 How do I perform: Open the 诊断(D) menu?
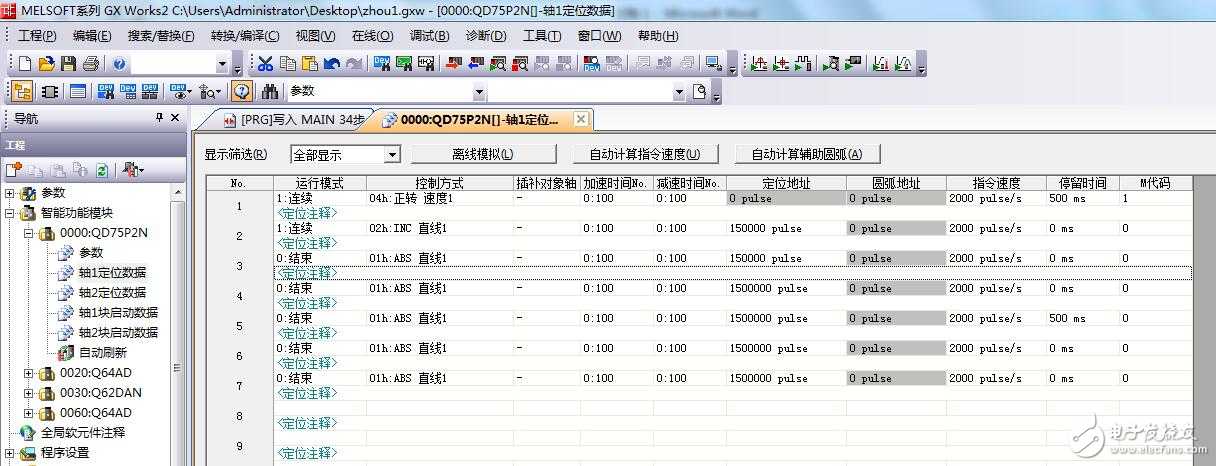tap(486, 36)
